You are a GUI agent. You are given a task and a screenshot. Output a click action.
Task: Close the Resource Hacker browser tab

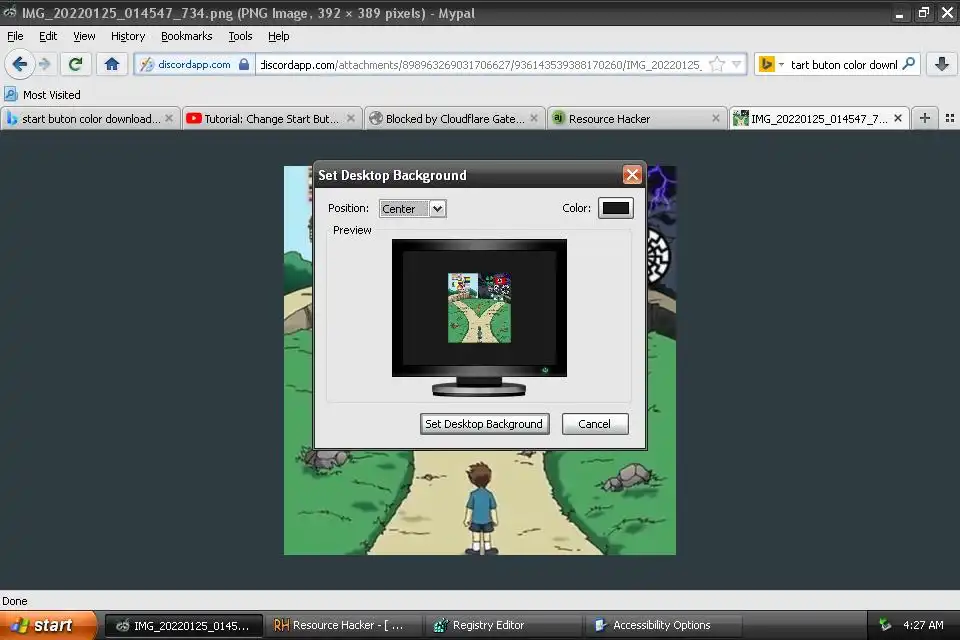(x=716, y=118)
